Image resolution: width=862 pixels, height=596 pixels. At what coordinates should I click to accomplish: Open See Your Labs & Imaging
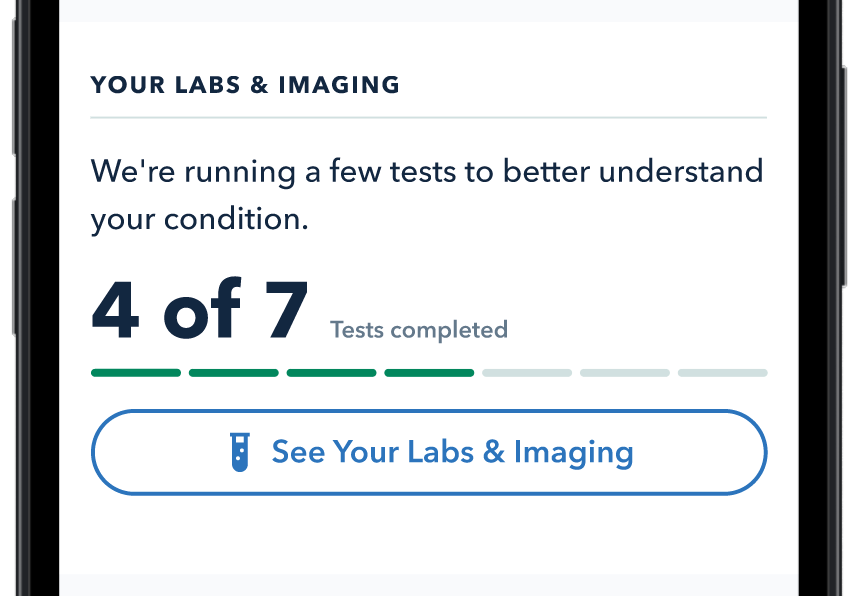click(429, 452)
